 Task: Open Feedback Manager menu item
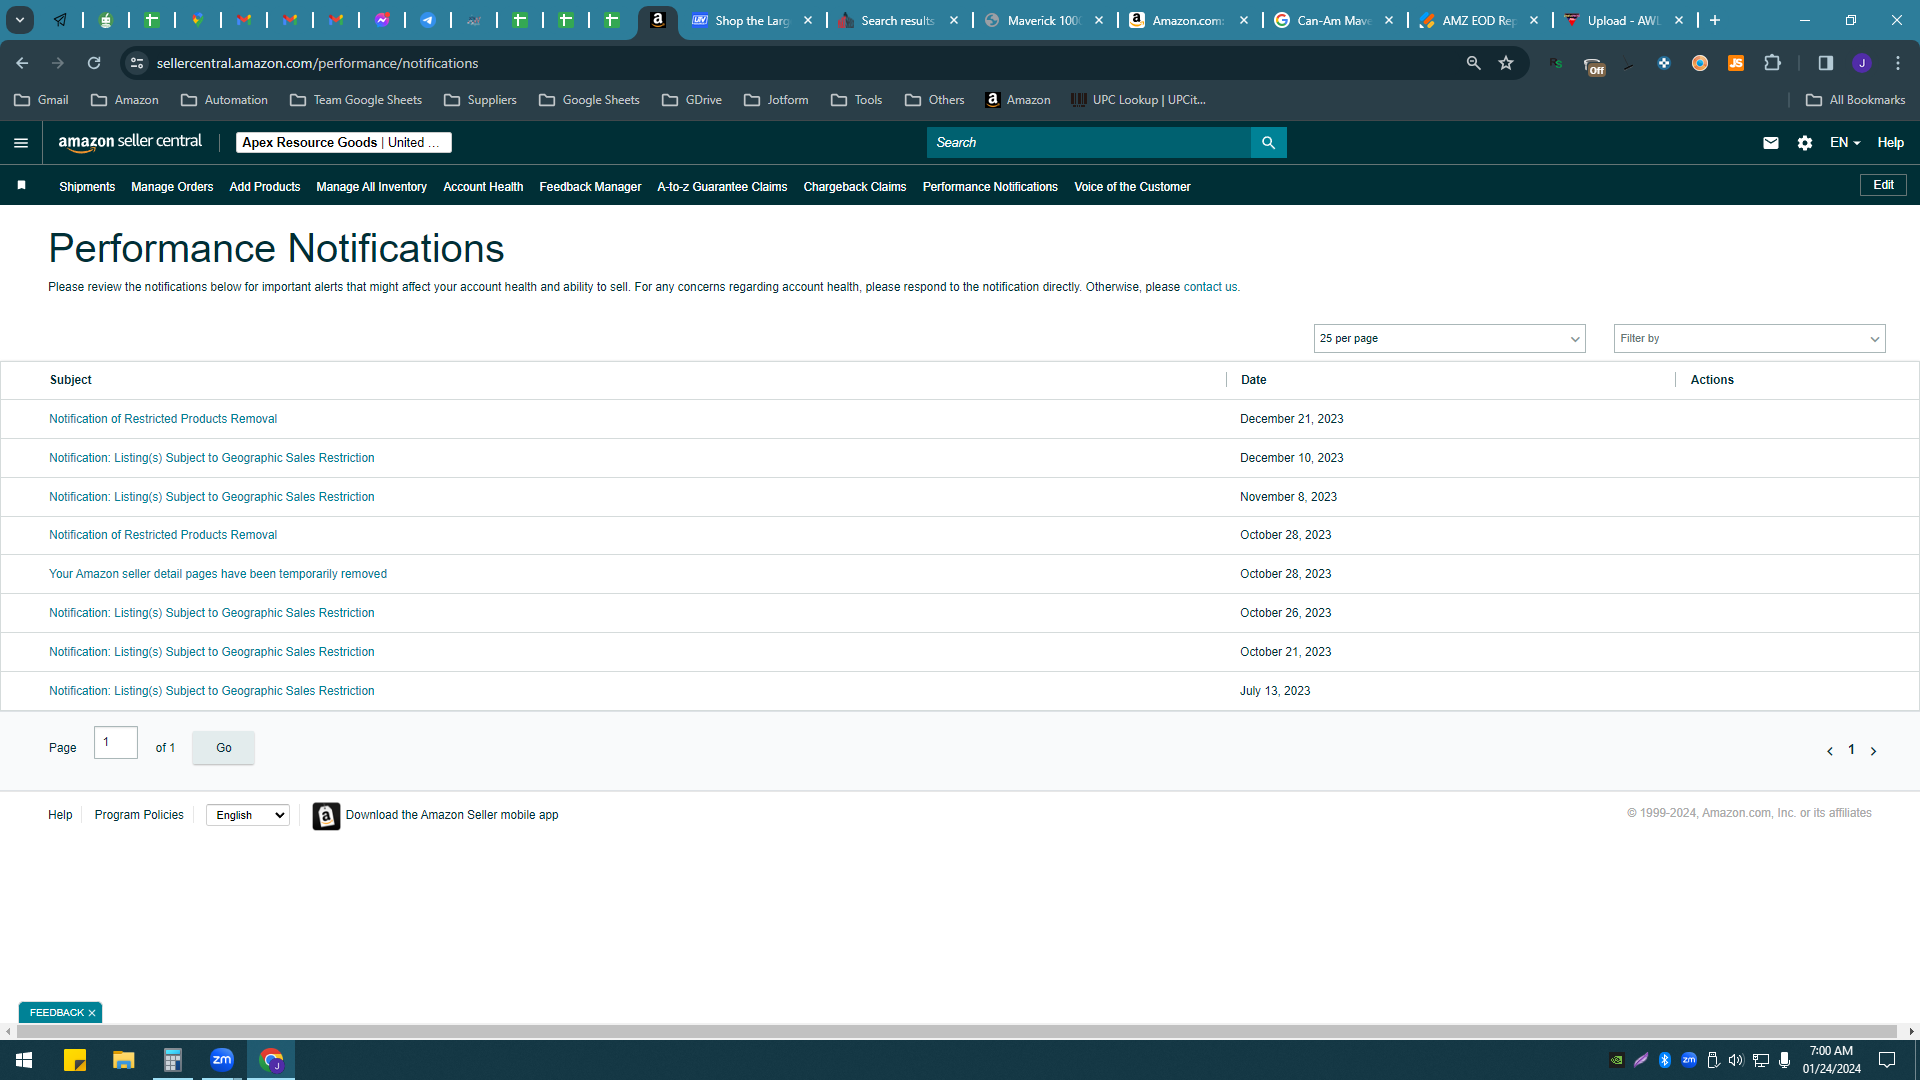590,187
